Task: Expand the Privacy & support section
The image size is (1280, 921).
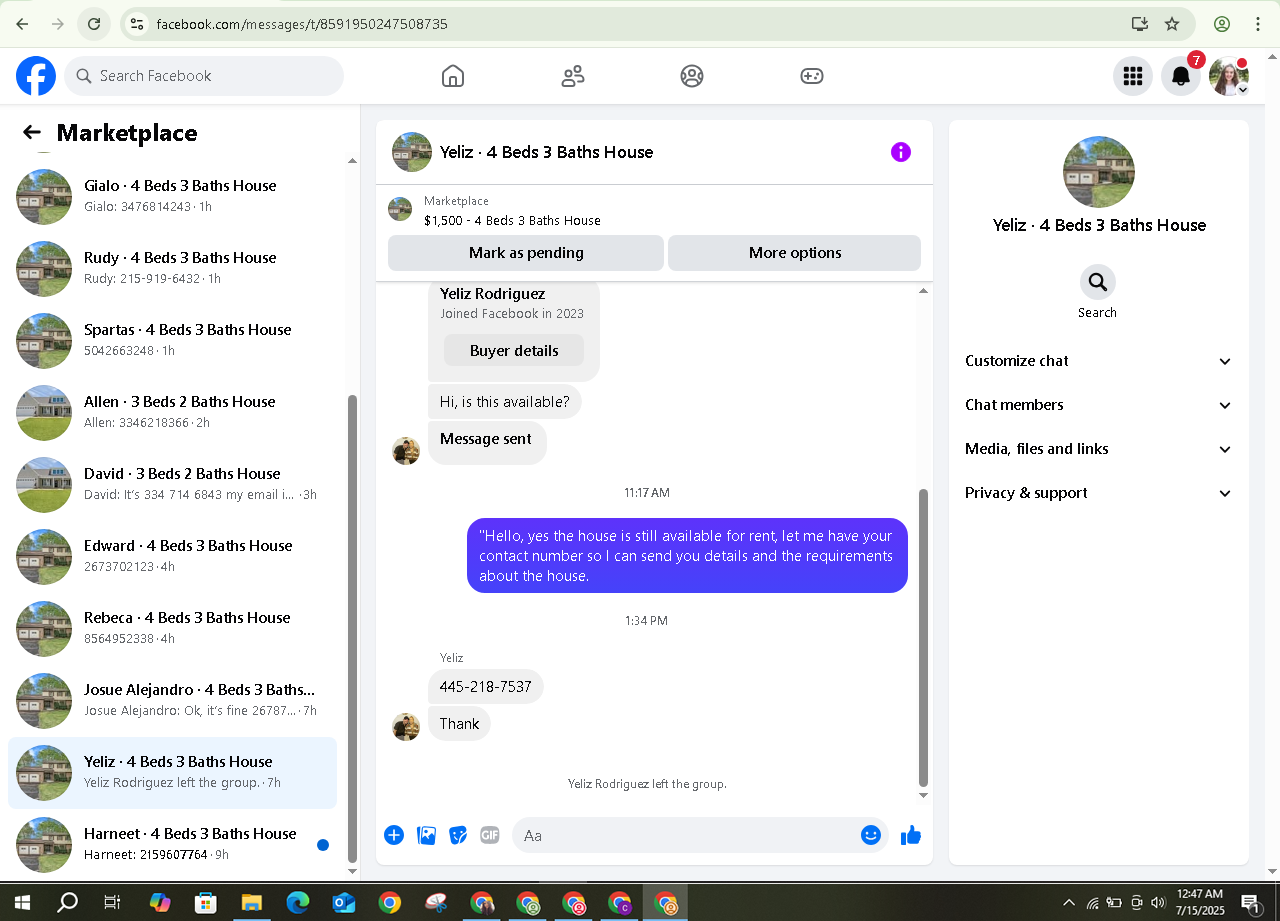Action: tap(1098, 493)
